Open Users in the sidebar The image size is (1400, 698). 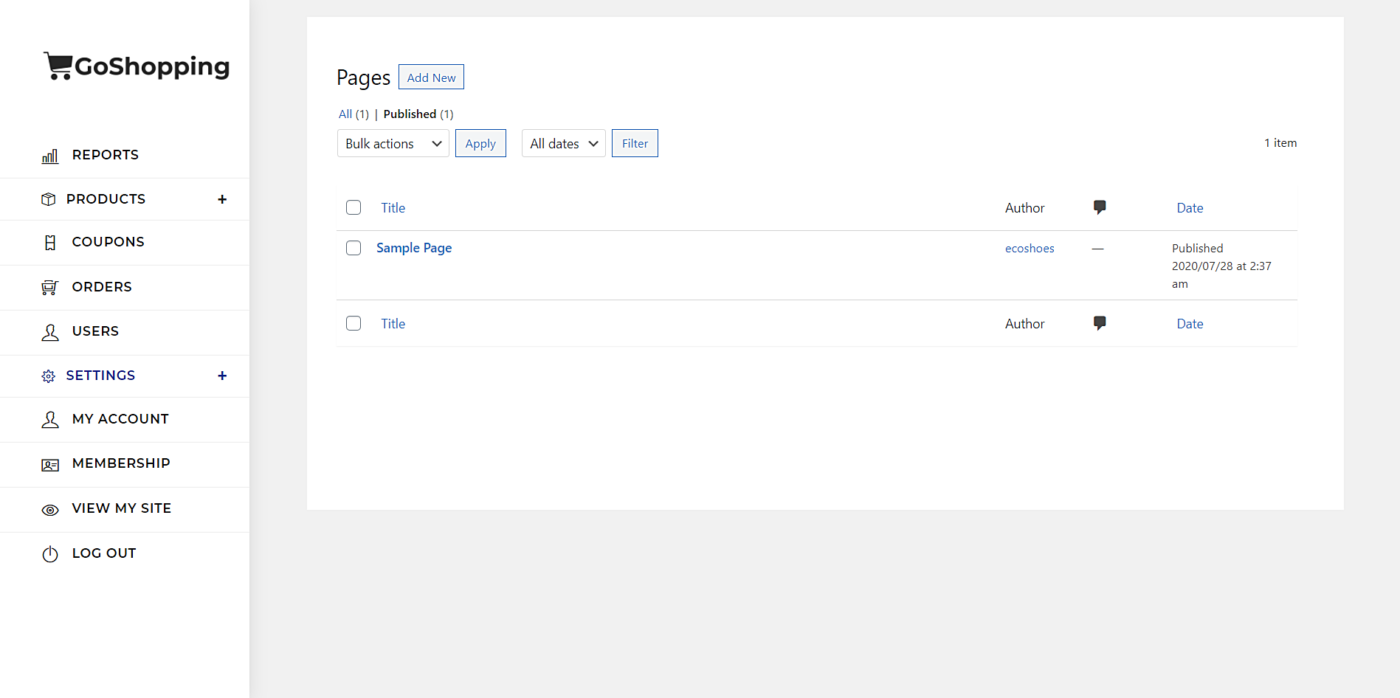point(95,331)
